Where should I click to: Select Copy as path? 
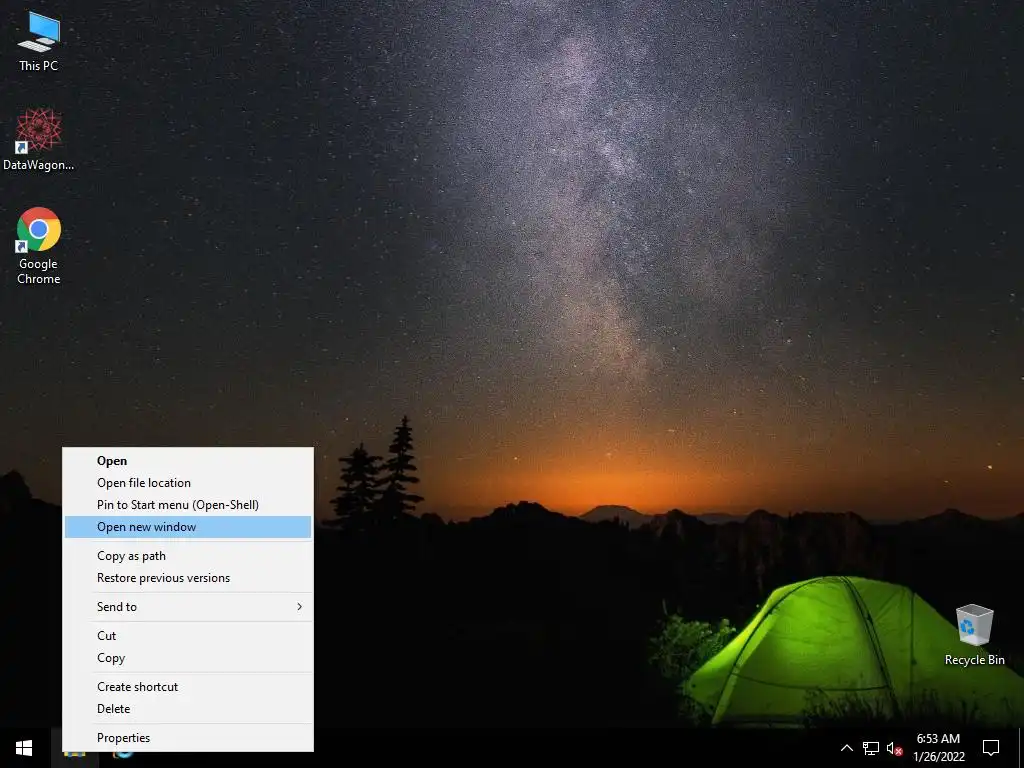tap(188, 556)
